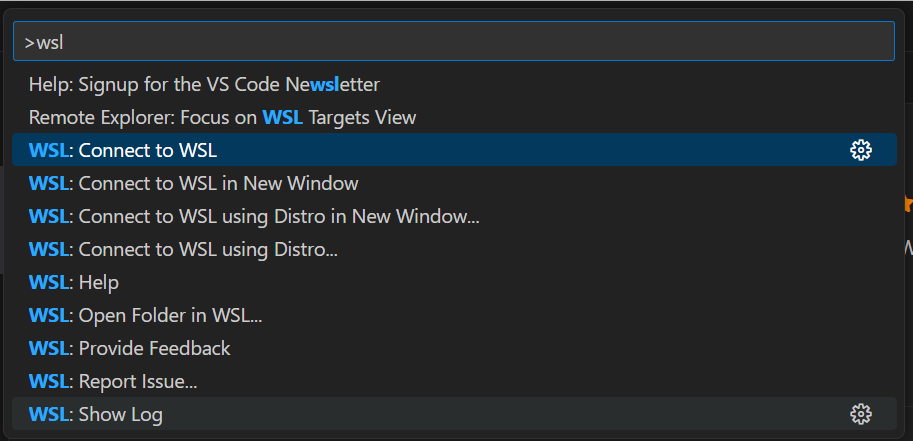Image resolution: width=913 pixels, height=441 pixels.
Task: Choose WSL: Report Issue... entry
Action: tap(454, 382)
